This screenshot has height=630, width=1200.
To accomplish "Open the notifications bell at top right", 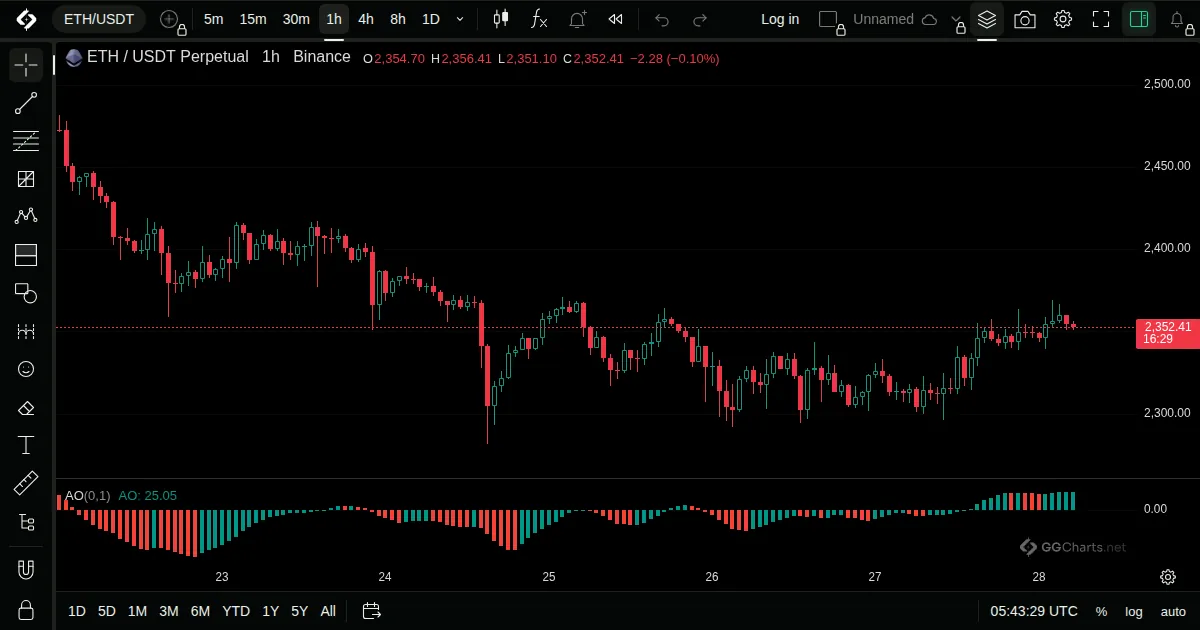I will pos(1178,19).
